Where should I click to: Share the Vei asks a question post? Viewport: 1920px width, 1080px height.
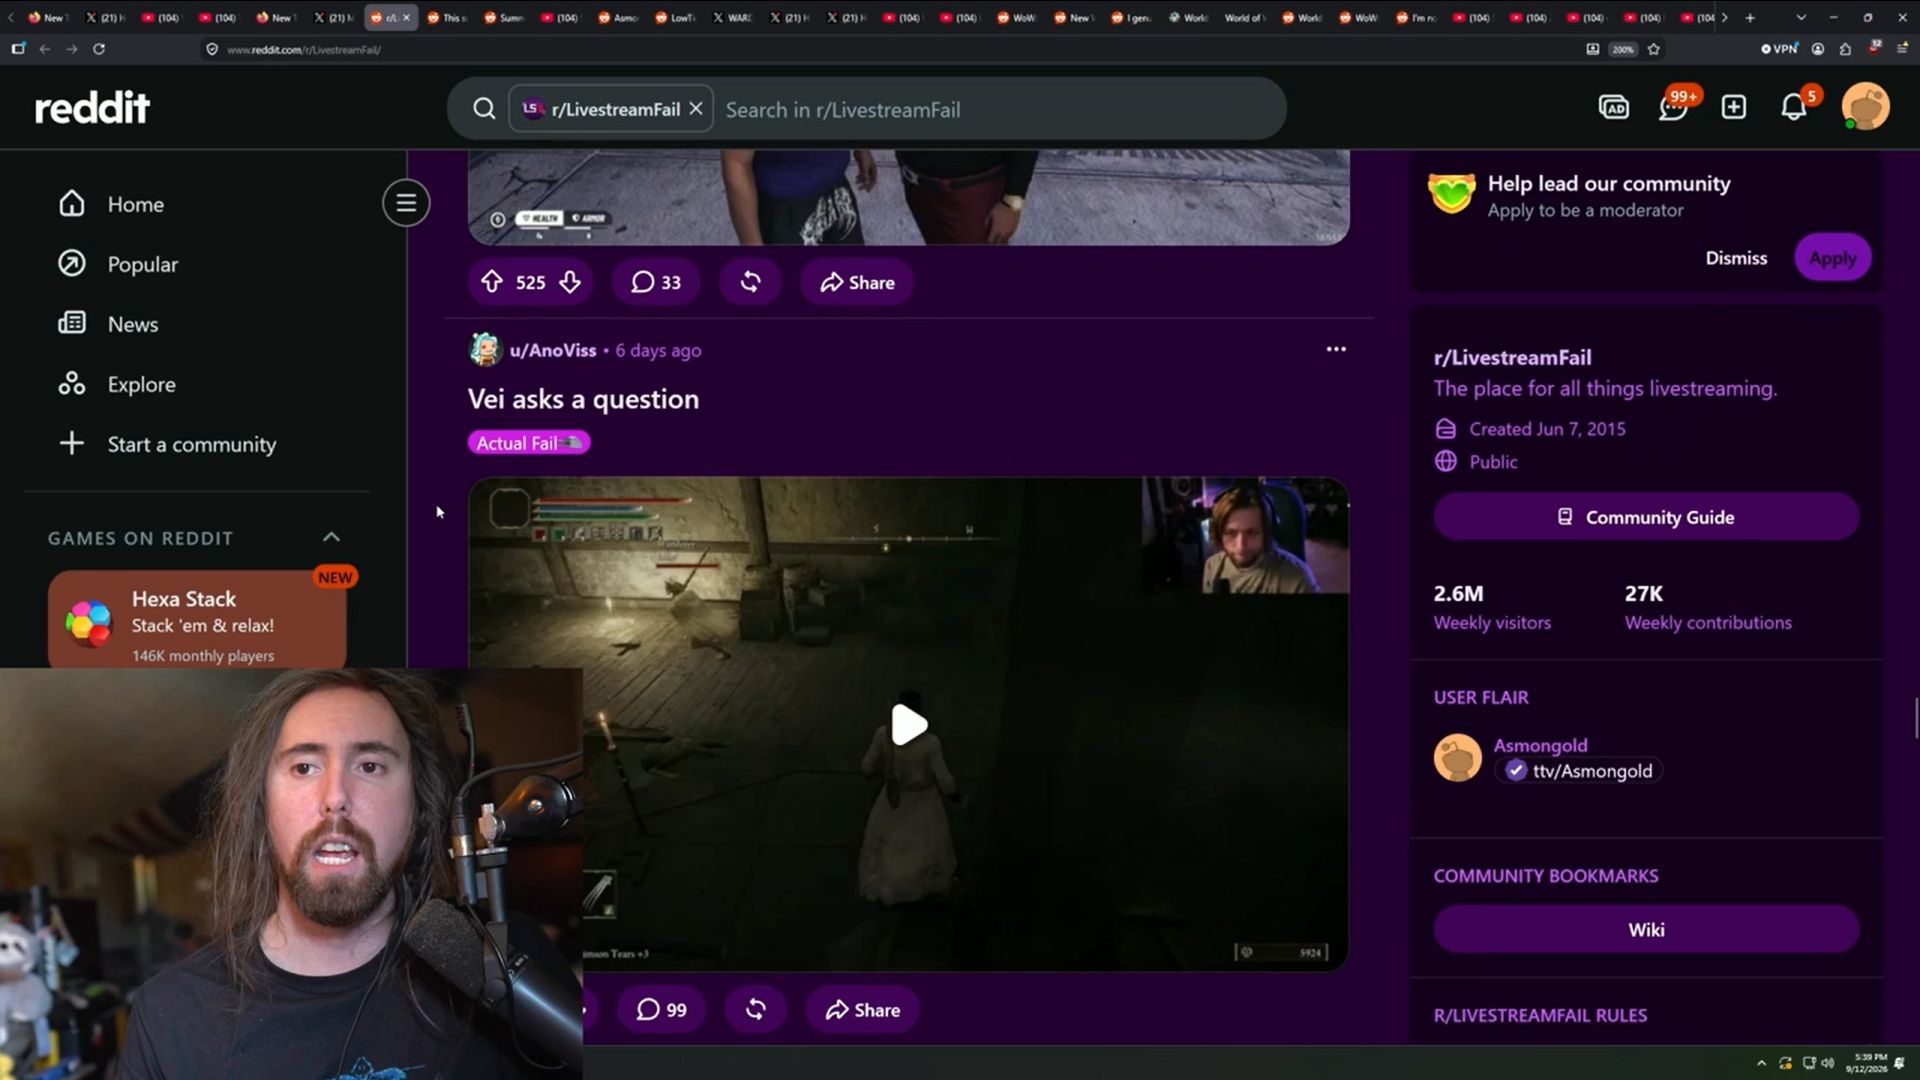(x=862, y=1010)
